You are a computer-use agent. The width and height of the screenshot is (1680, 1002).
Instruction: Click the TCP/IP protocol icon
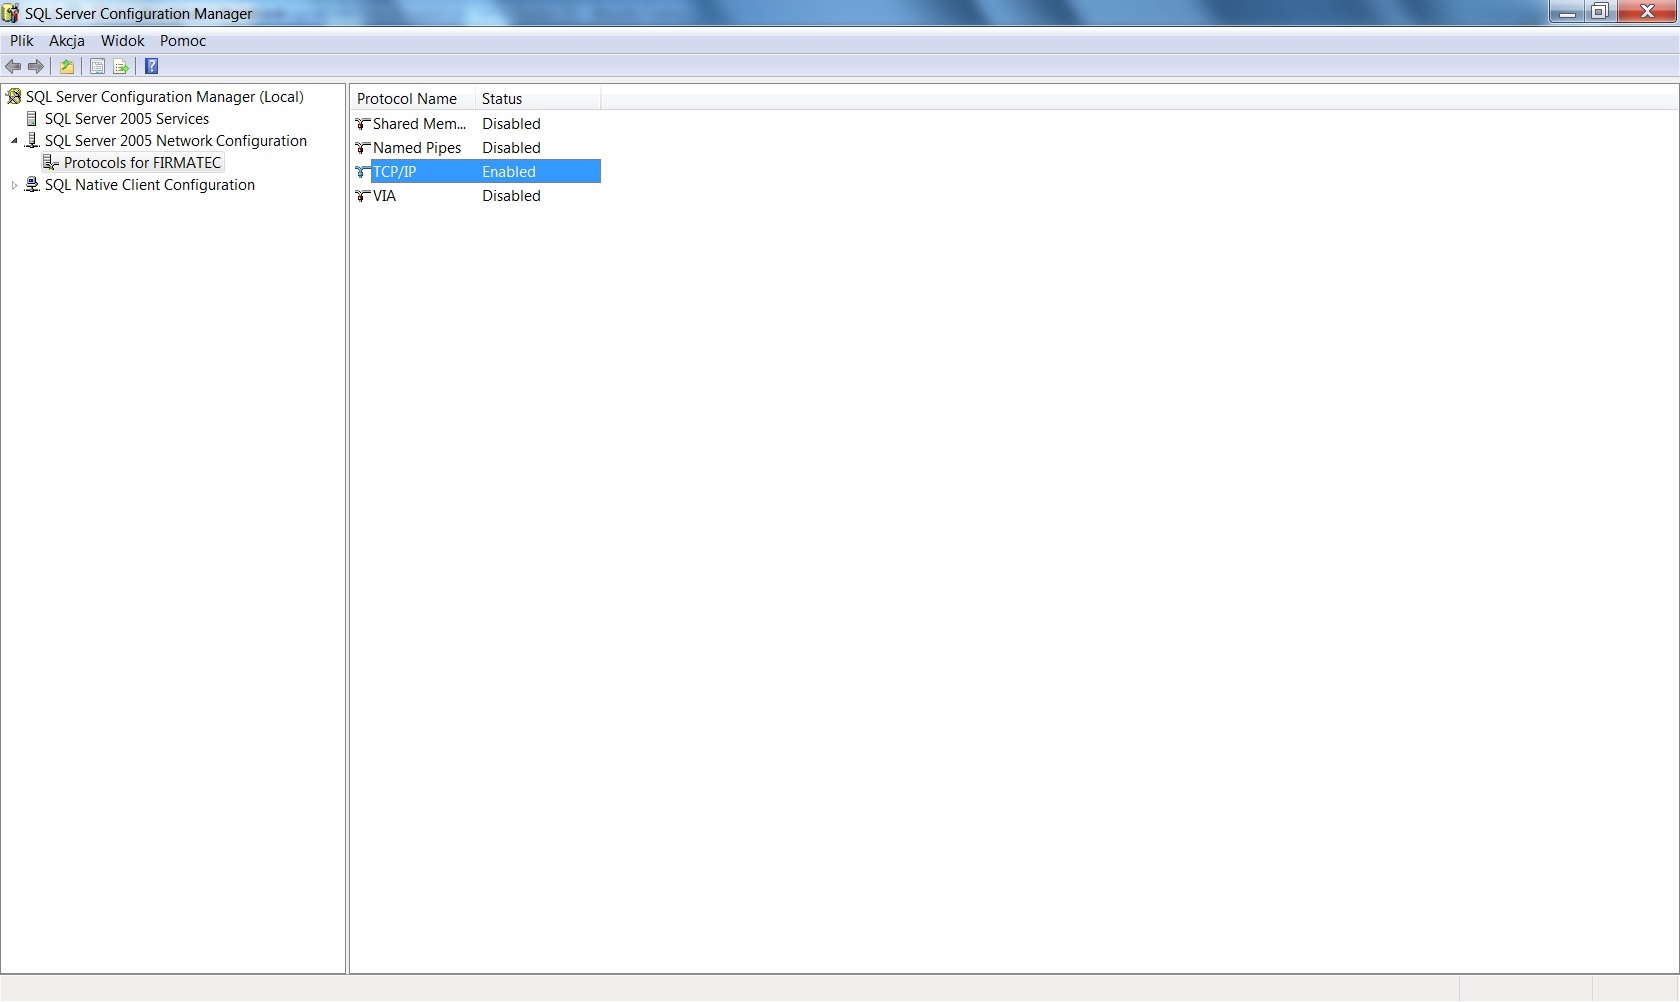point(363,172)
